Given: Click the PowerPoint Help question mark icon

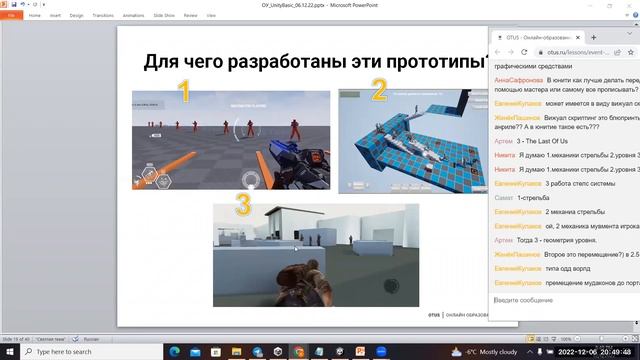Looking at the screenshot, I should coord(636,15).
